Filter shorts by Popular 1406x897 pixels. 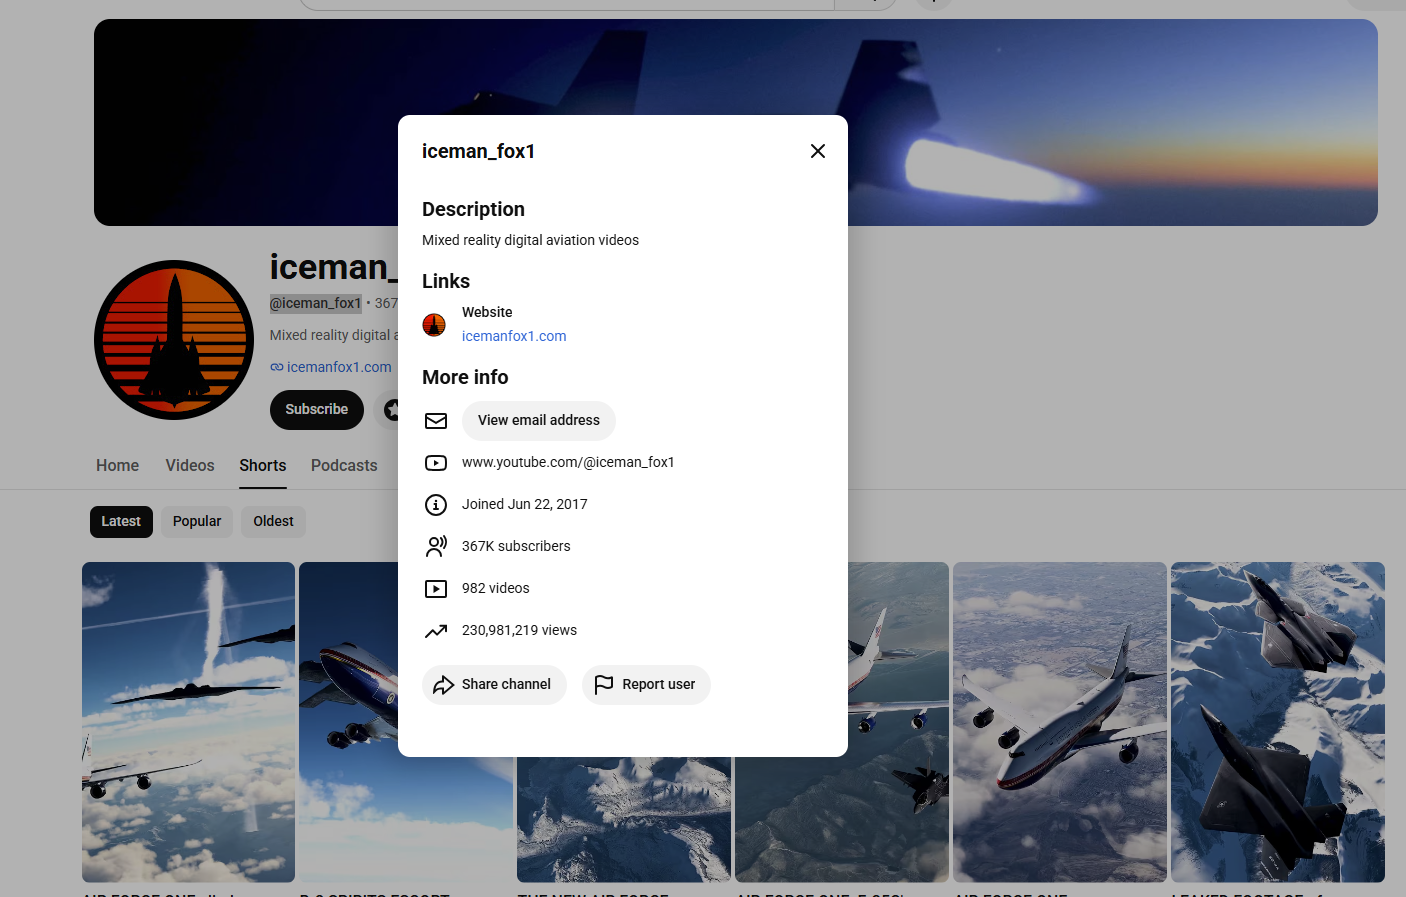[197, 522]
